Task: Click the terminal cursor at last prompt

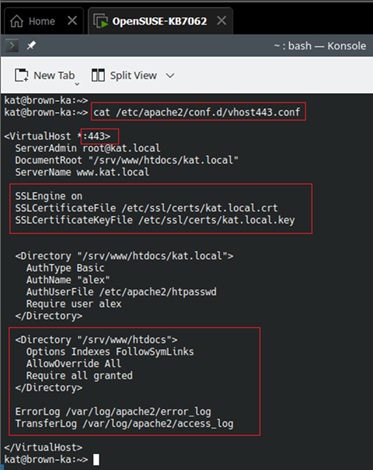Action: [96, 459]
